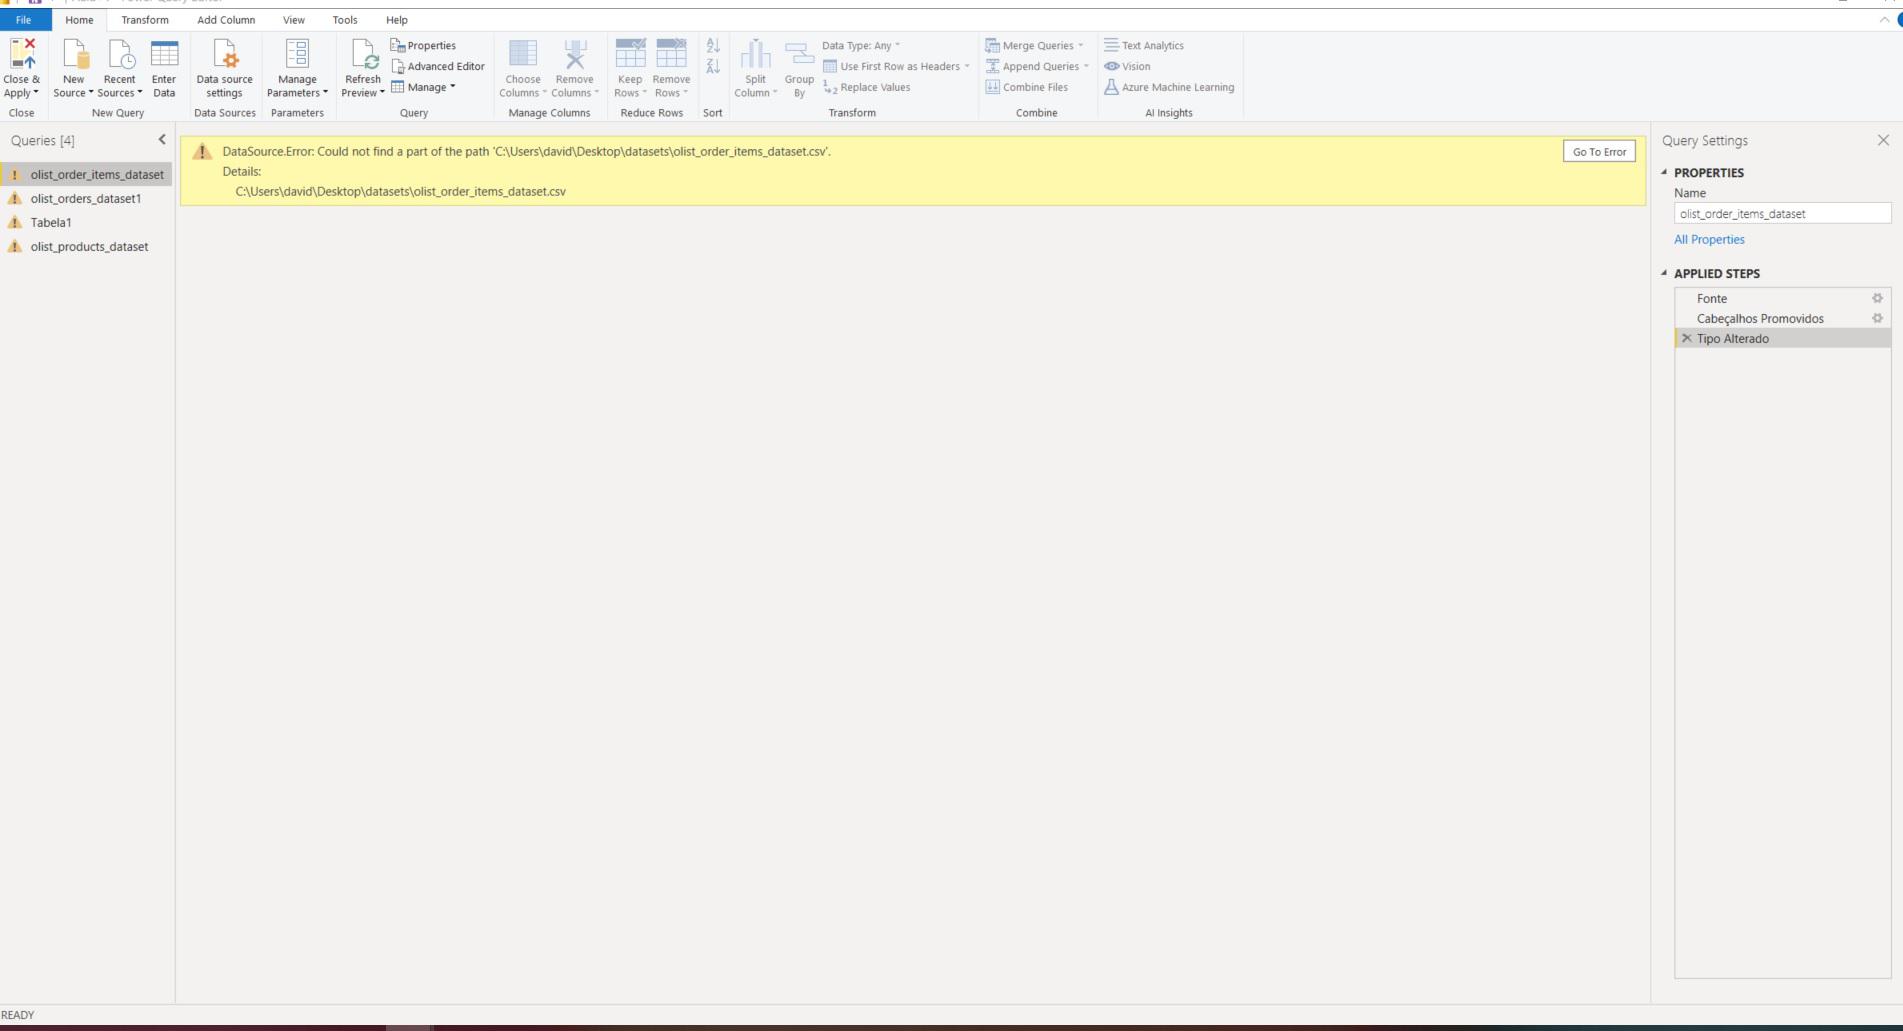
Task: Click the Keep Rows icon
Action: (x=630, y=54)
